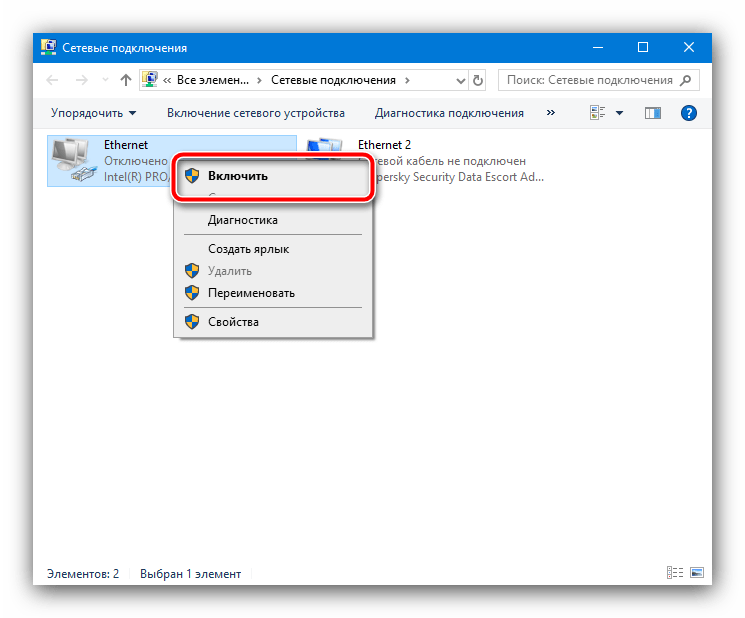
Task: Click 'Диагностика подключения' toolbar command
Action: (449, 113)
